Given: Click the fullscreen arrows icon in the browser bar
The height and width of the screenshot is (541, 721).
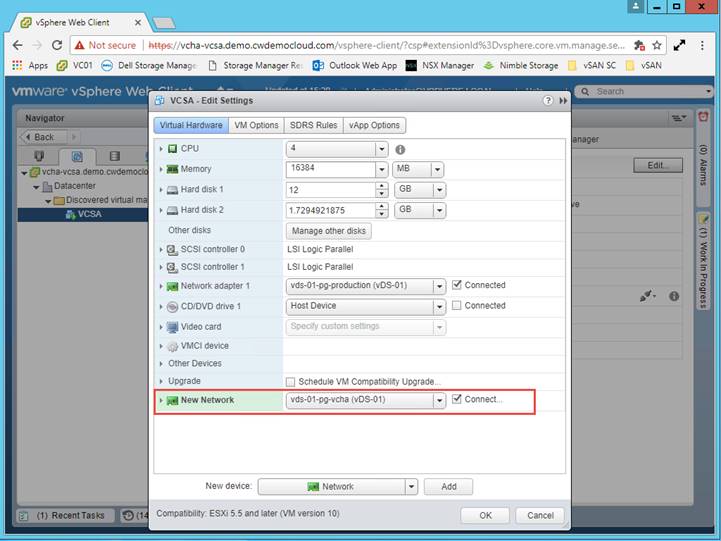Looking at the screenshot, I should [x=679, y=45].
